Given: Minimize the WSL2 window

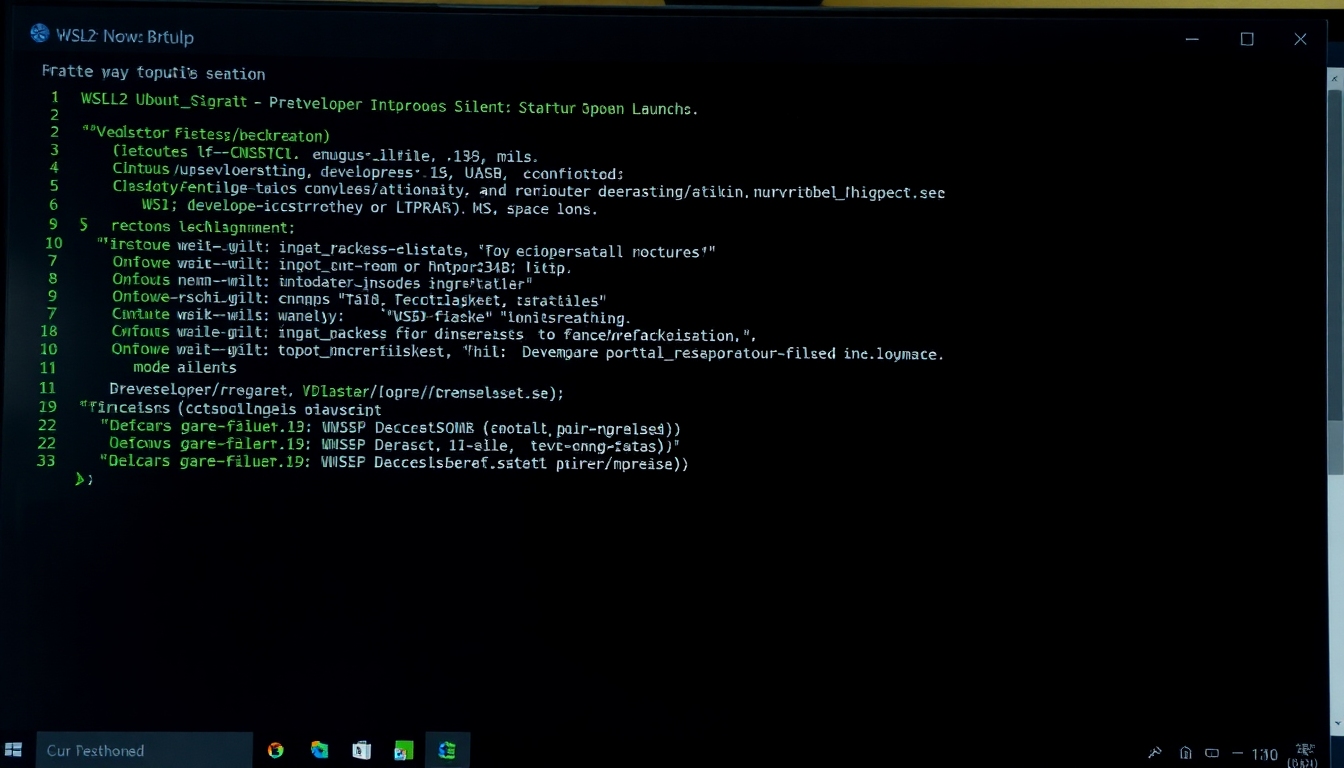Looking at the screenshot, I should click(1192, 38).
